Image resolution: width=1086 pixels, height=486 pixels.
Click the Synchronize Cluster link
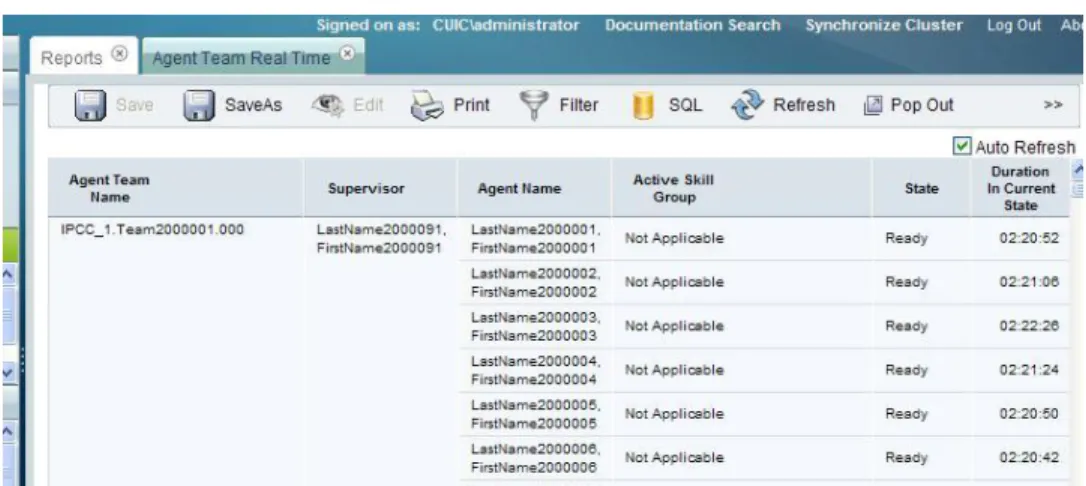884,26
